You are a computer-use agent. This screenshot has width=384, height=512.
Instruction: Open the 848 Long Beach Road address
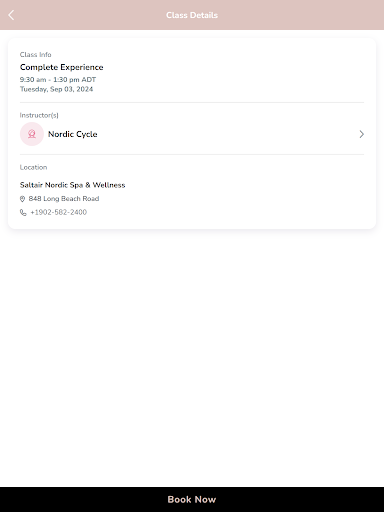click(64, 199)
